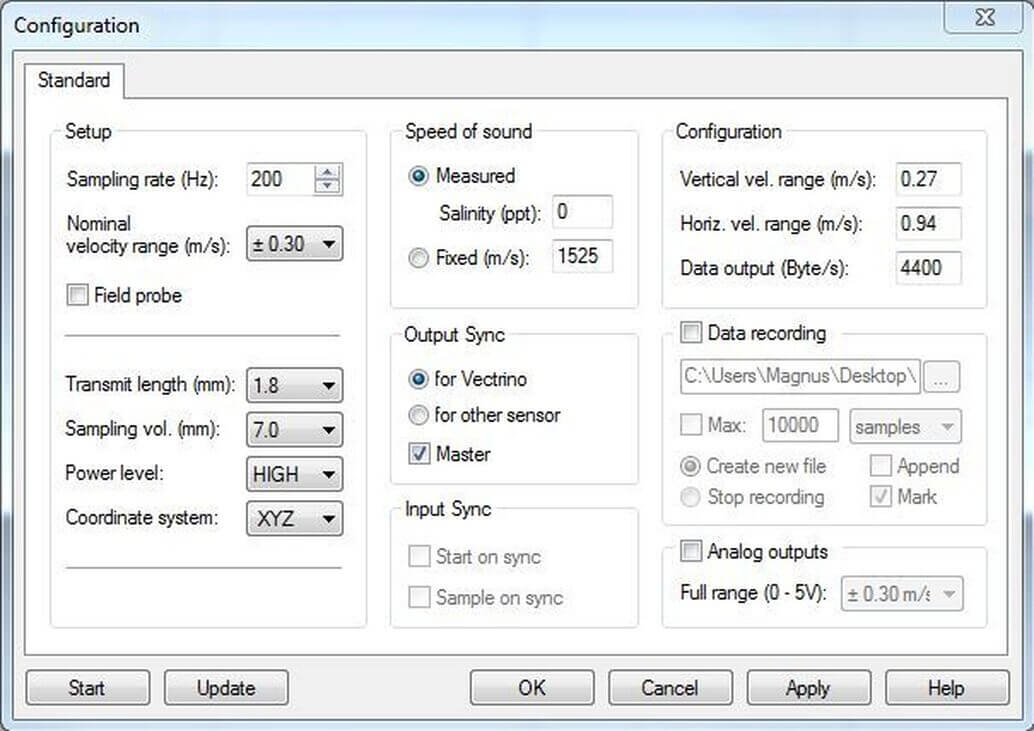Click the Horiz. vel. range field
Viewport: 1034px width, 731px height.
click(x=928, y=223)
